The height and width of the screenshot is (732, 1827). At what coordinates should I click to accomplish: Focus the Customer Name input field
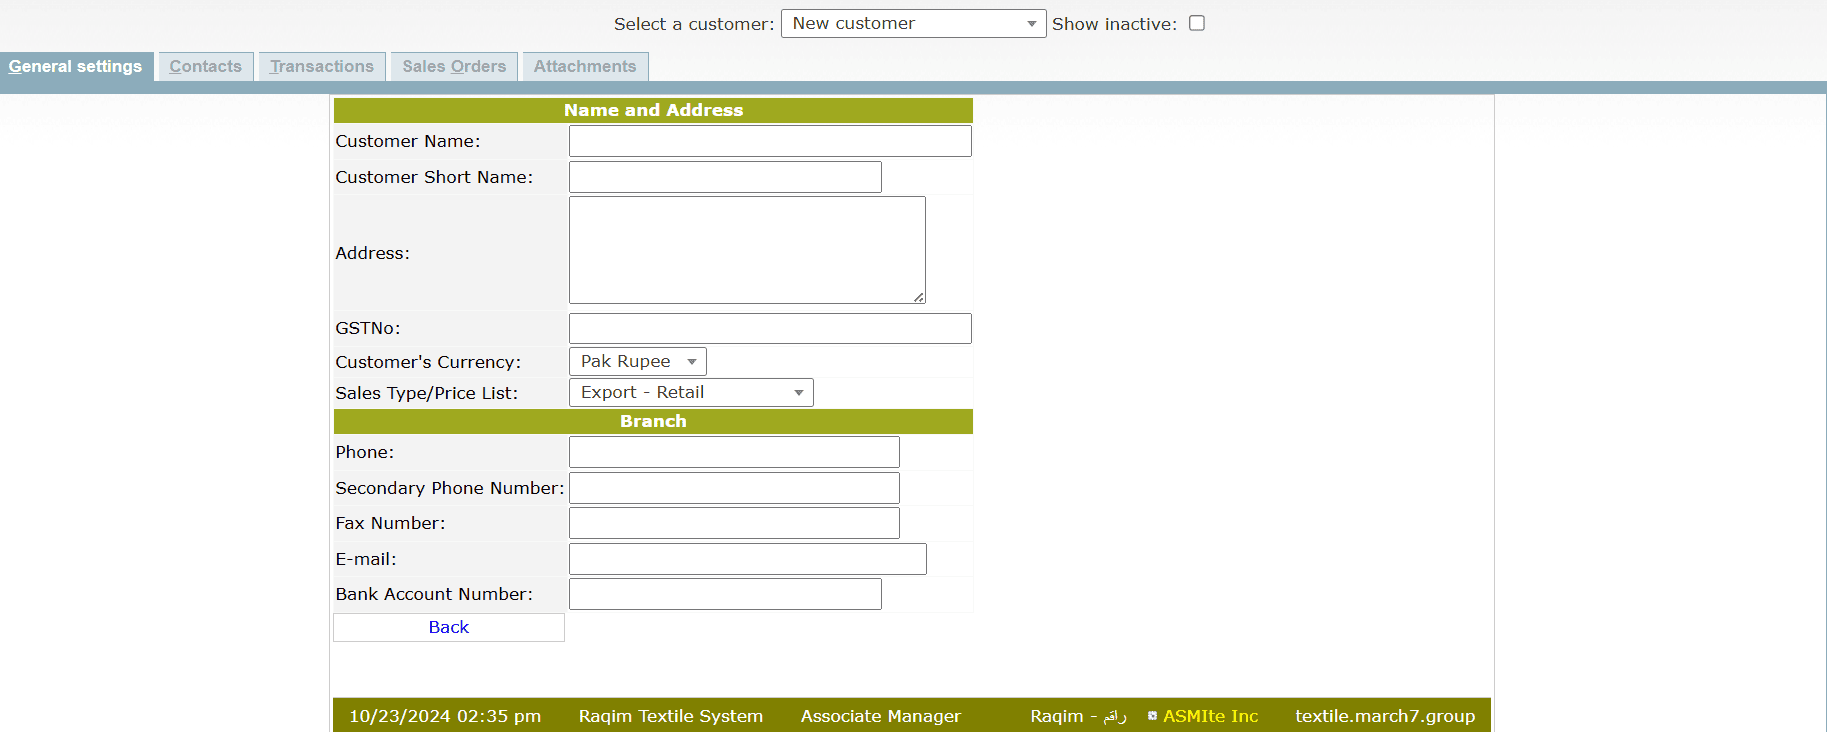[769, 141]
